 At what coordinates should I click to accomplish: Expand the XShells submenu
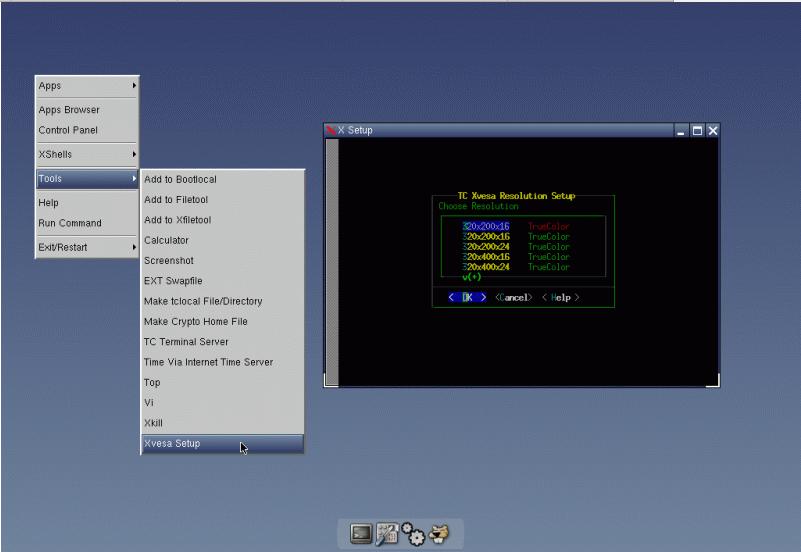coord(87,154)
